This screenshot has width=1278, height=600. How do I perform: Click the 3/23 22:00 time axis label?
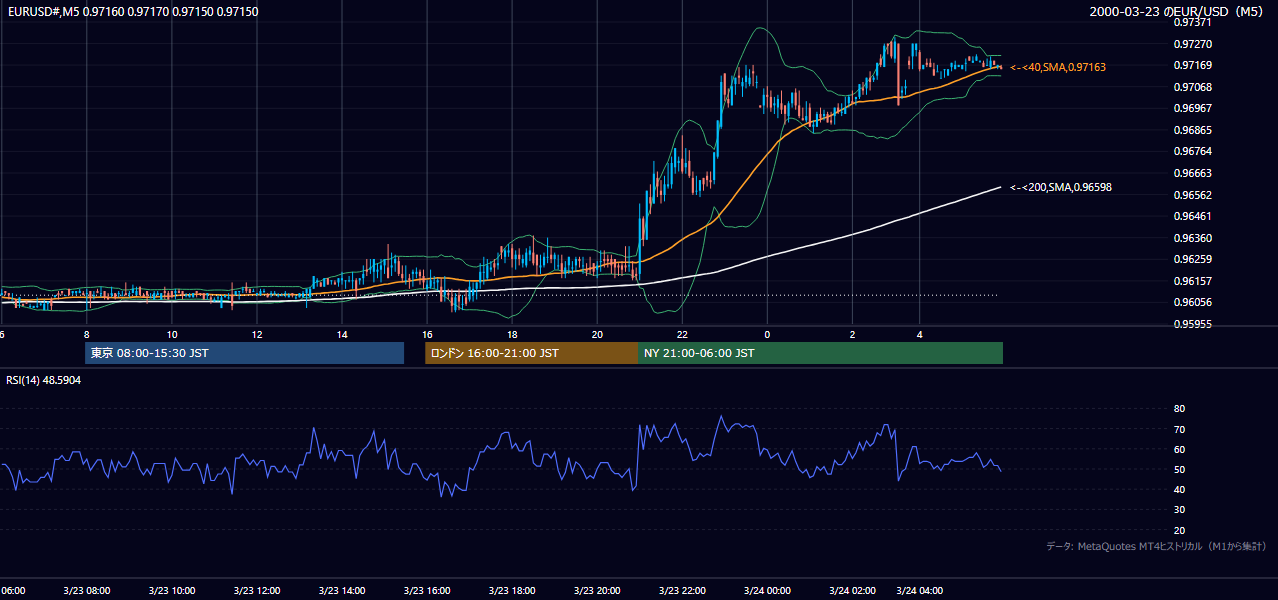(x=682, y=590)
